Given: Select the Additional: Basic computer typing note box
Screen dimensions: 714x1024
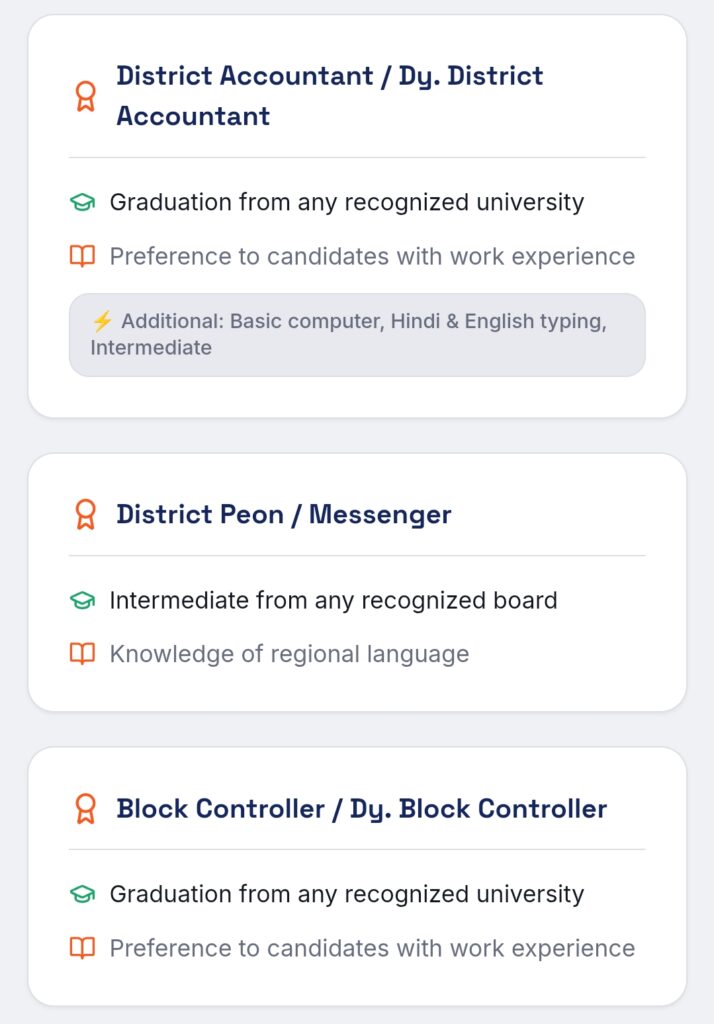Looking at the screenshot, I should coord(357,335).
